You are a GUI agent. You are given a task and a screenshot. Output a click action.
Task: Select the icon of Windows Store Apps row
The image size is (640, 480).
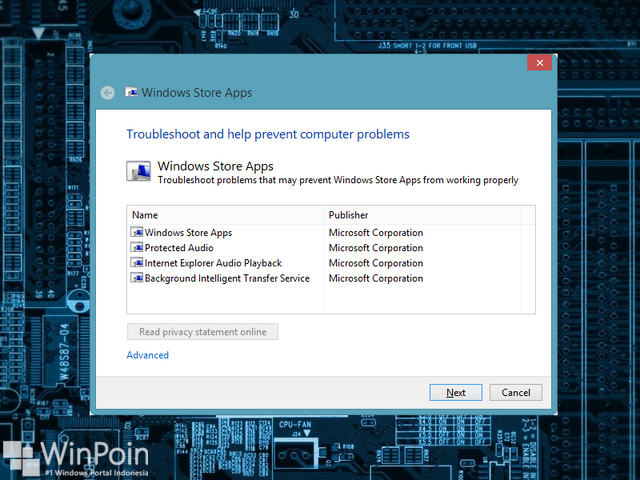(137, 232)
